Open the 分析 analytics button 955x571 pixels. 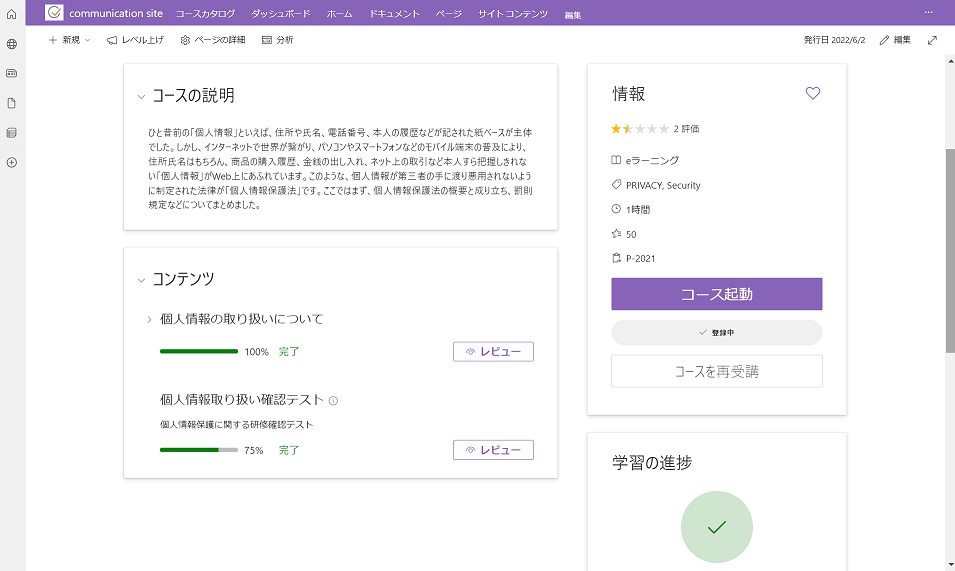278,40
